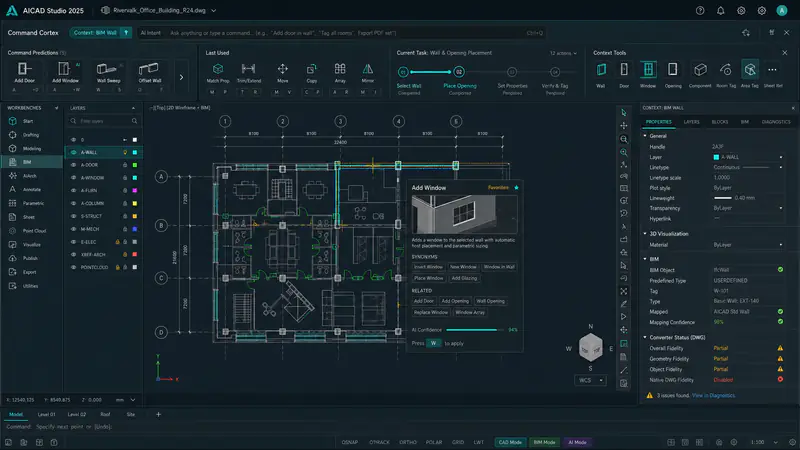Open the AIArch workbench
The image size is (800, 450).
point(32,176)
